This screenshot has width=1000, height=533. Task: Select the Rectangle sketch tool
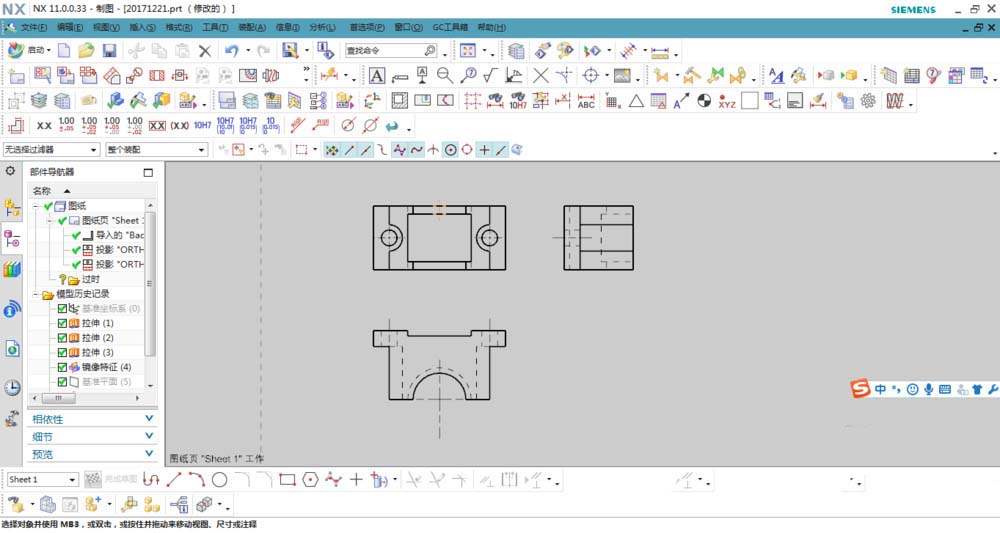point(288,479)
